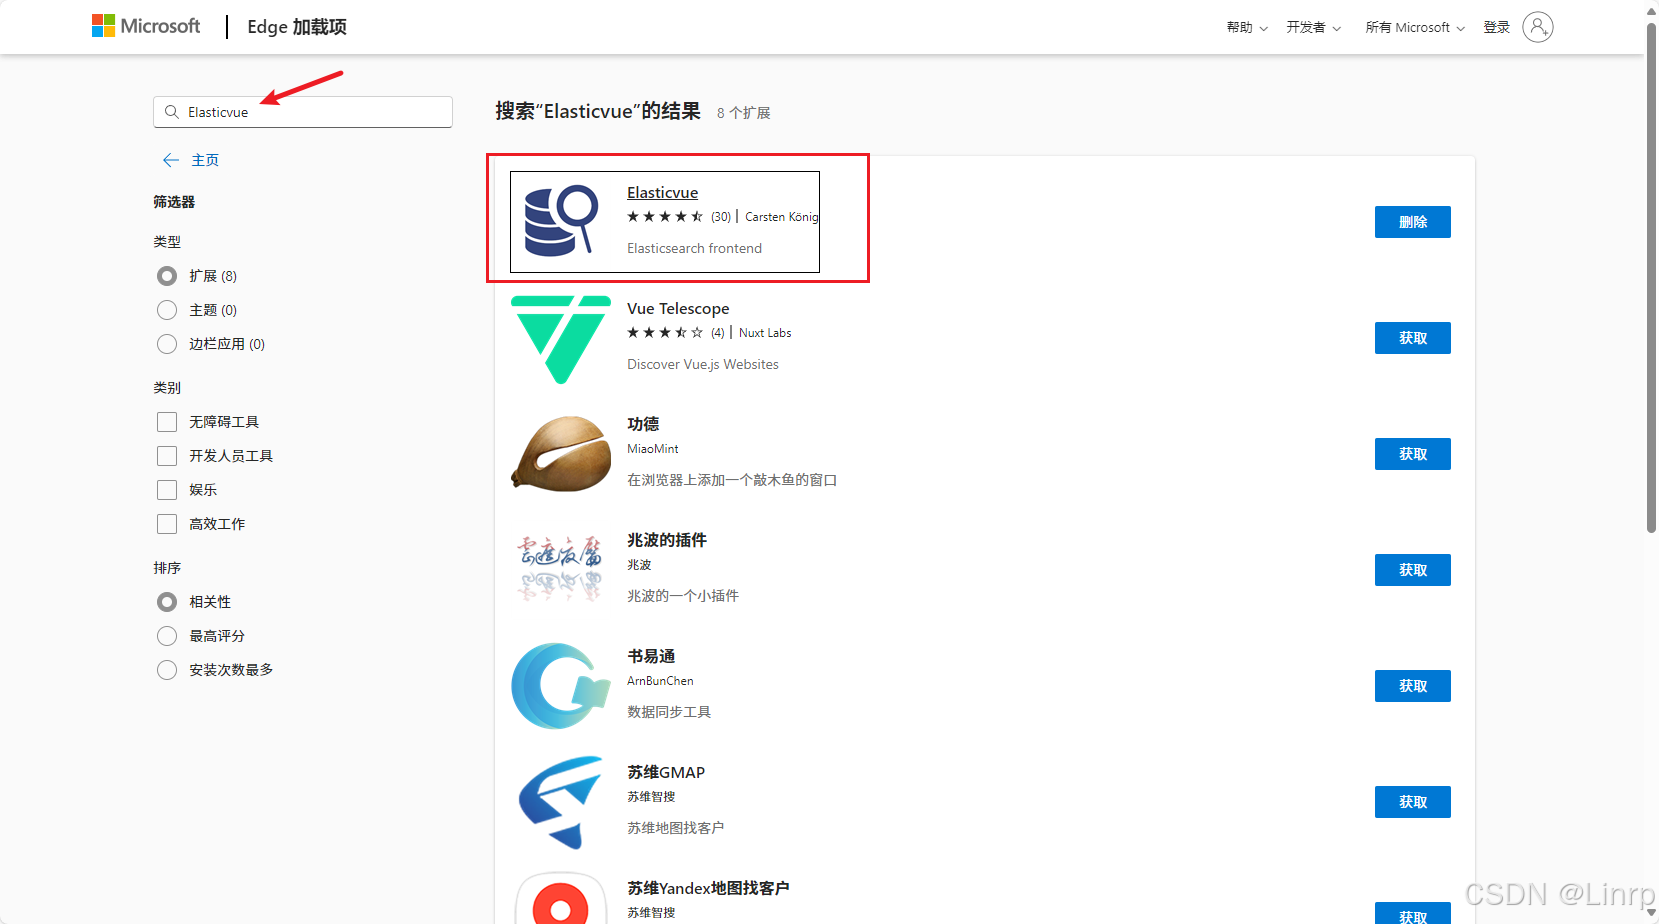Sort by 最高评分
This screenshot has width=1659, height=924.
coord(167,636)
